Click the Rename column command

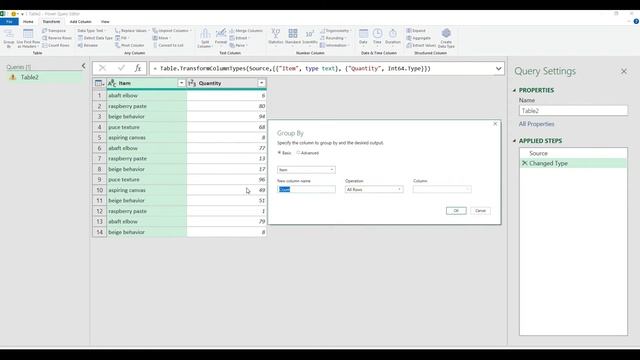88,45
